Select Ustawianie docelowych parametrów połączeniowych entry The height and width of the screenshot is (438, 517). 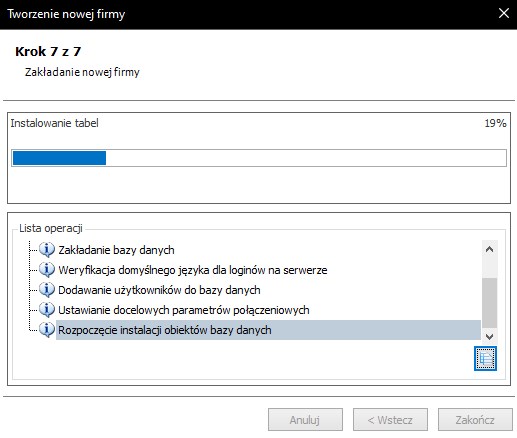pos(184,310)
